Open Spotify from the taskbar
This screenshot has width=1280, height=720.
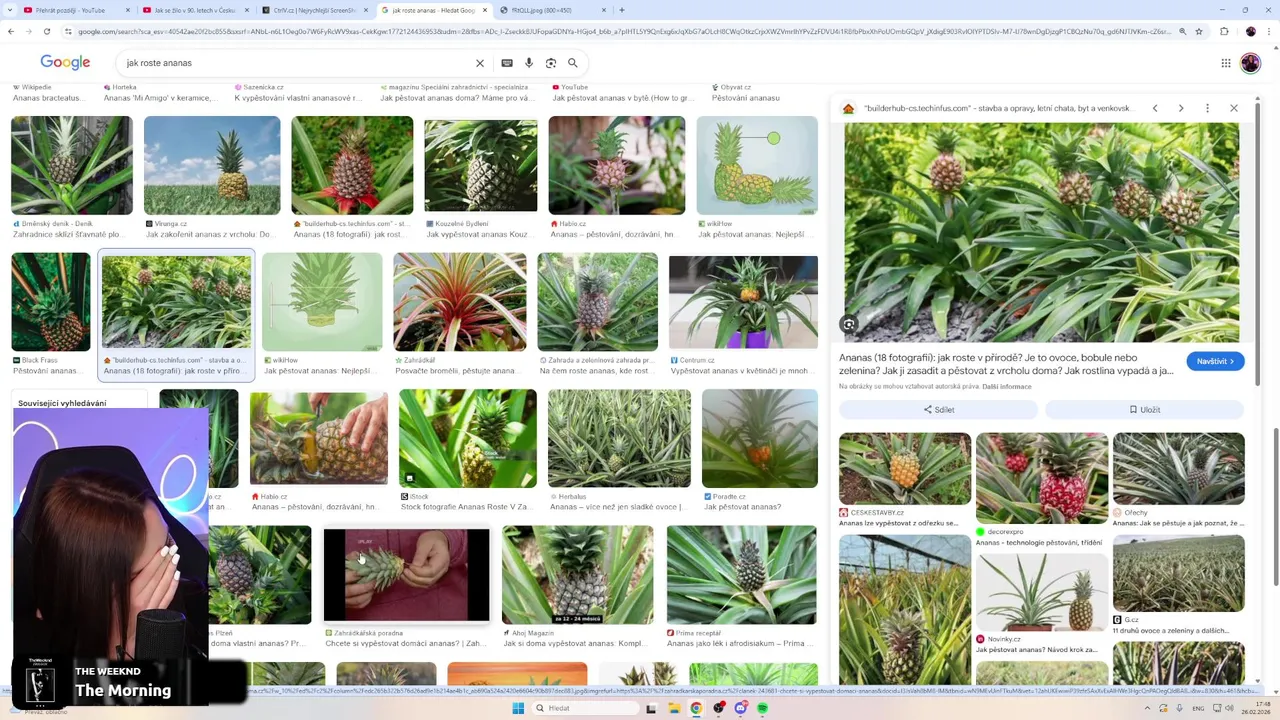[762, 708]
